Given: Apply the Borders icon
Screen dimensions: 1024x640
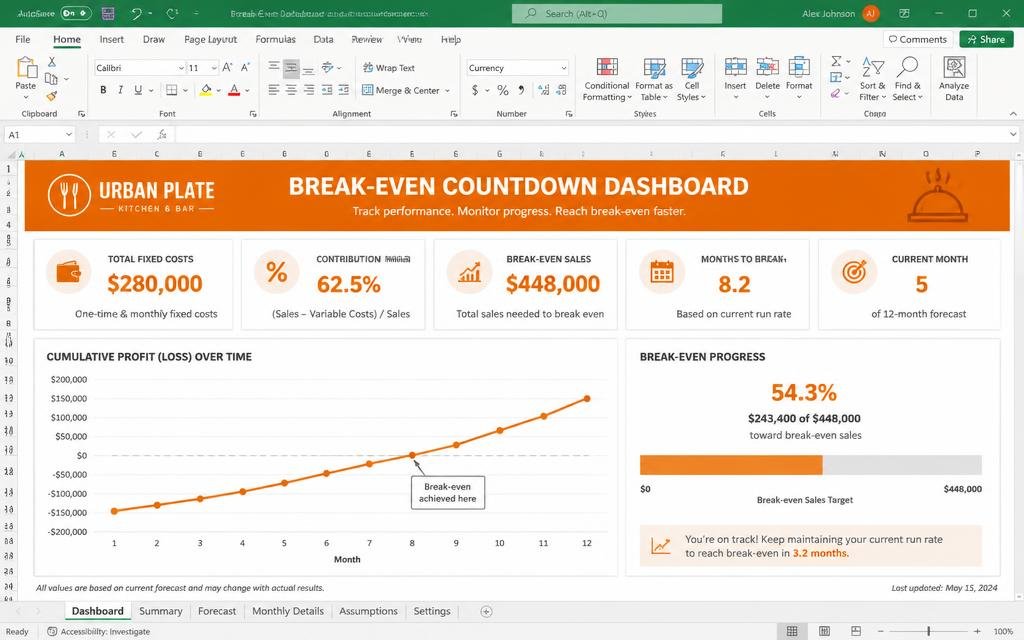Looking at the screenshot, I should pos(171,90).
